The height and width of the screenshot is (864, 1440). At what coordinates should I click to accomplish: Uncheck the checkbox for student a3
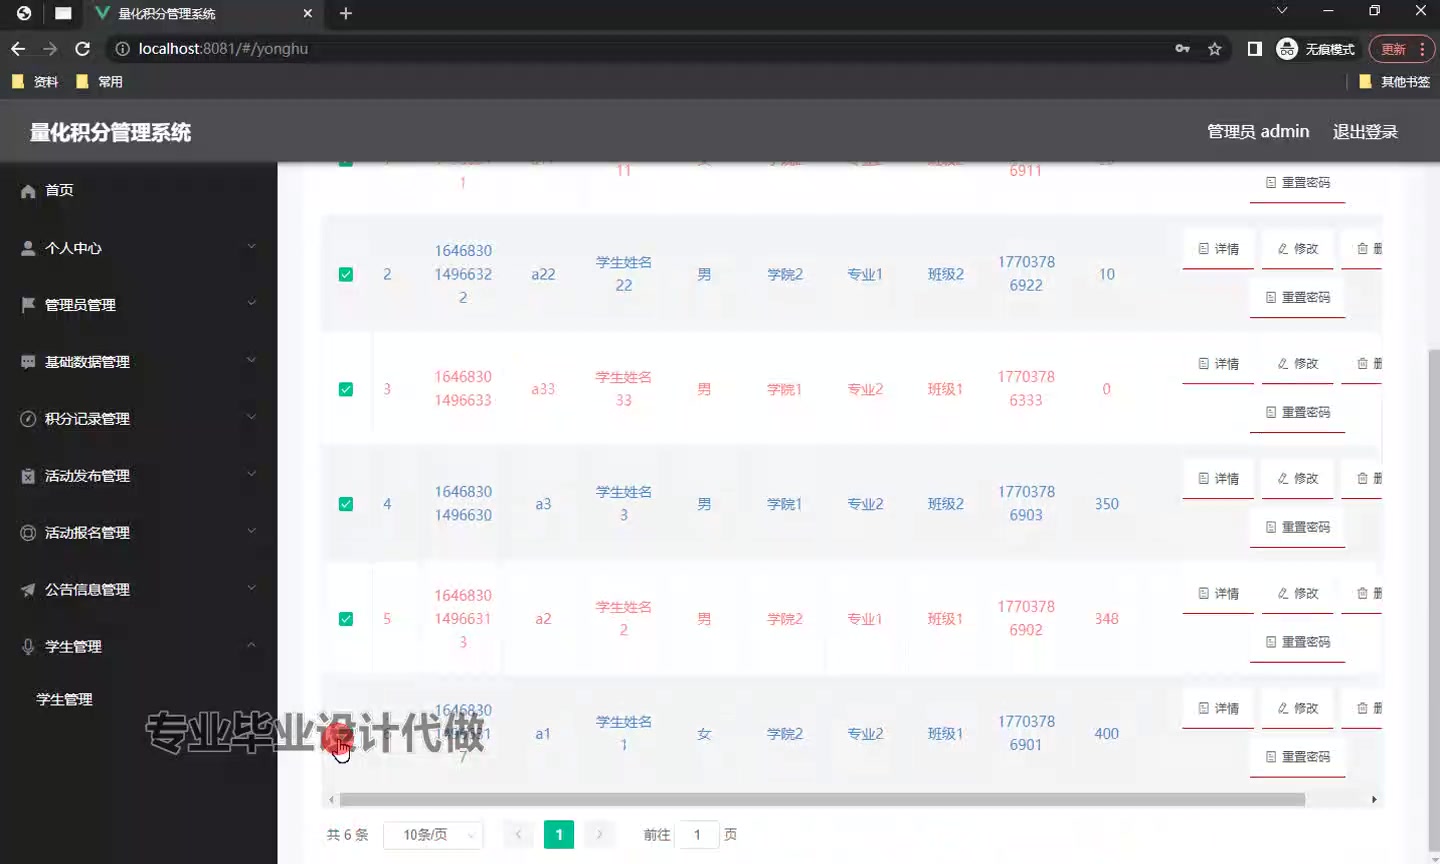tap(345, 504)
